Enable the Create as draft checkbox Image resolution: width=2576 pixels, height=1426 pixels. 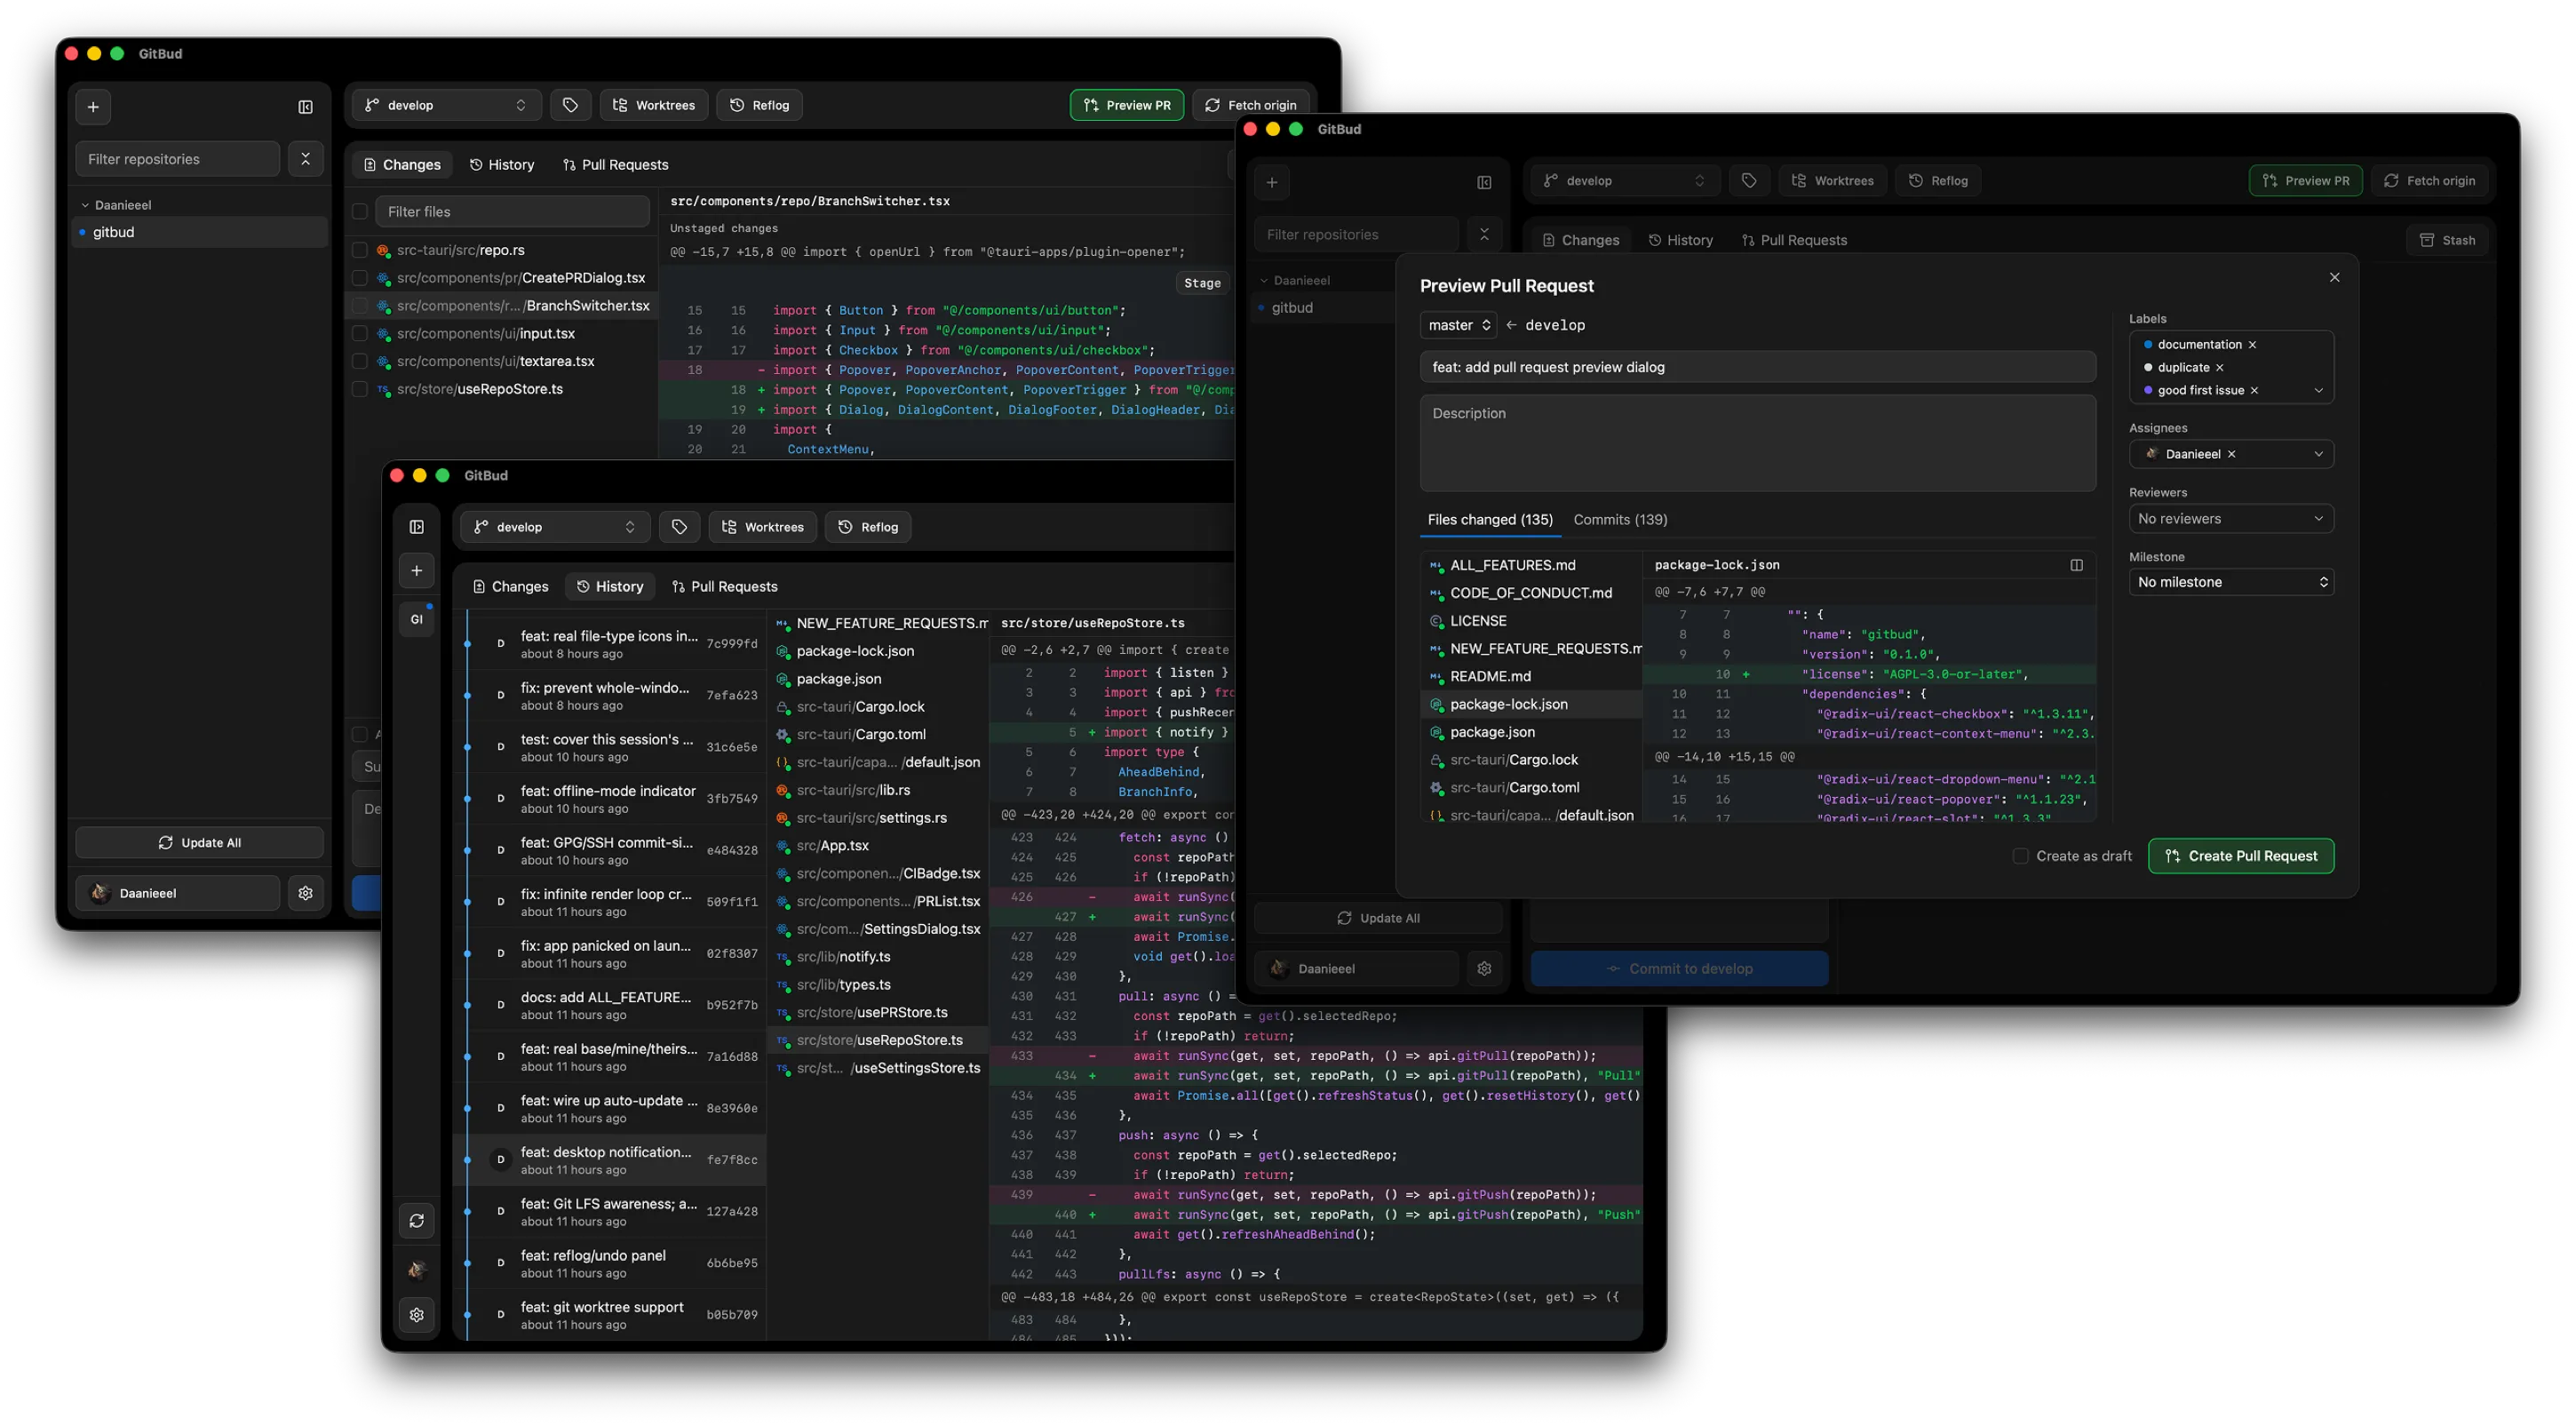[x=2020, y=856]
